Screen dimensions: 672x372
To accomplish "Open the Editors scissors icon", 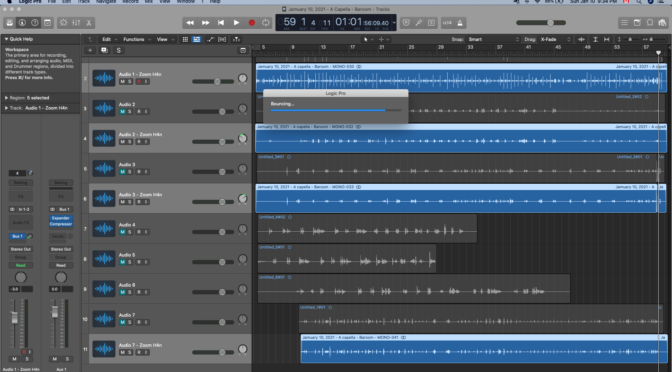I will [x=89, y=23].
